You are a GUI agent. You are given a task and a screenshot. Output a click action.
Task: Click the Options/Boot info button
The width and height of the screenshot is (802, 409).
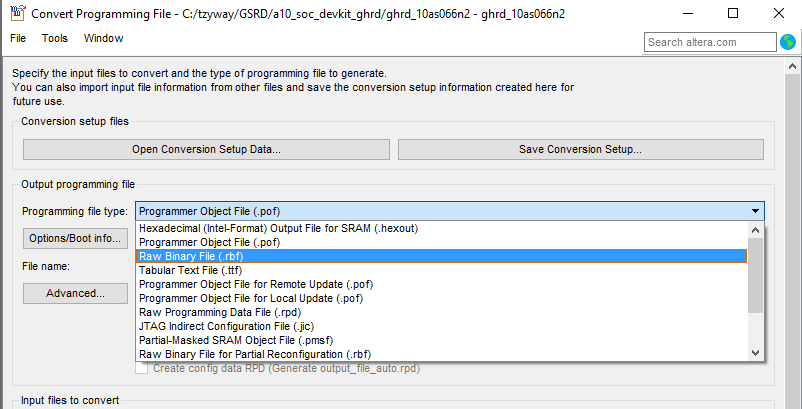(x=75, y=238)
